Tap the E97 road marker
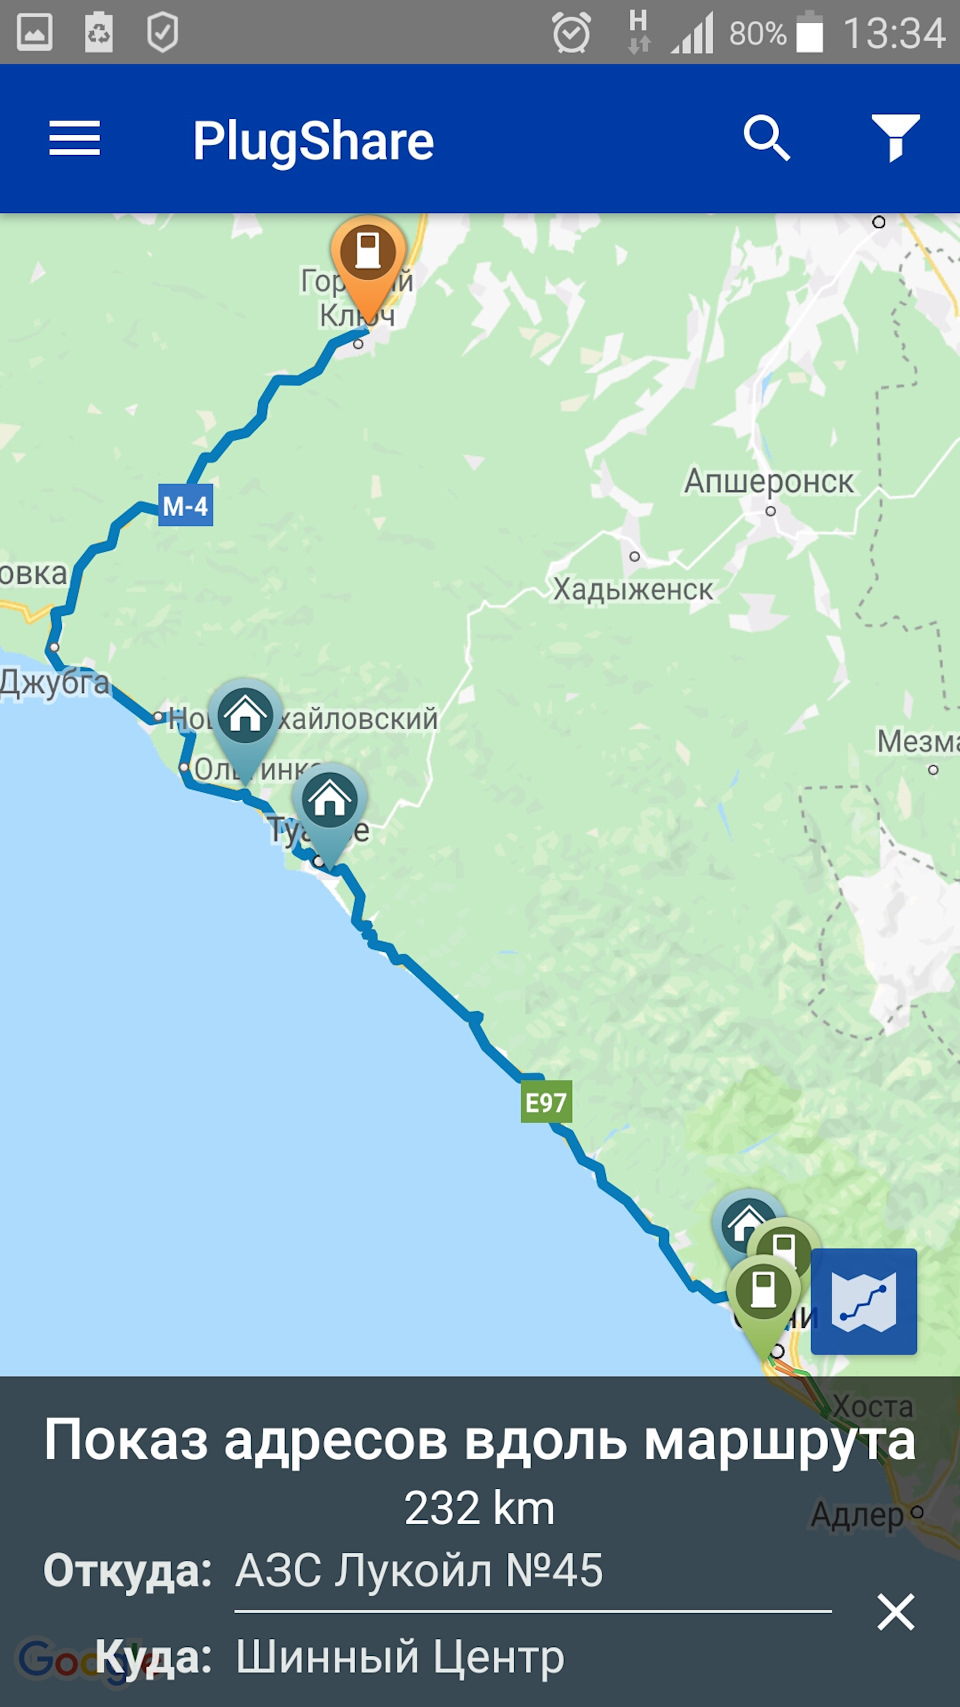Viewport: 960px width, 1707px height. 546,1102
